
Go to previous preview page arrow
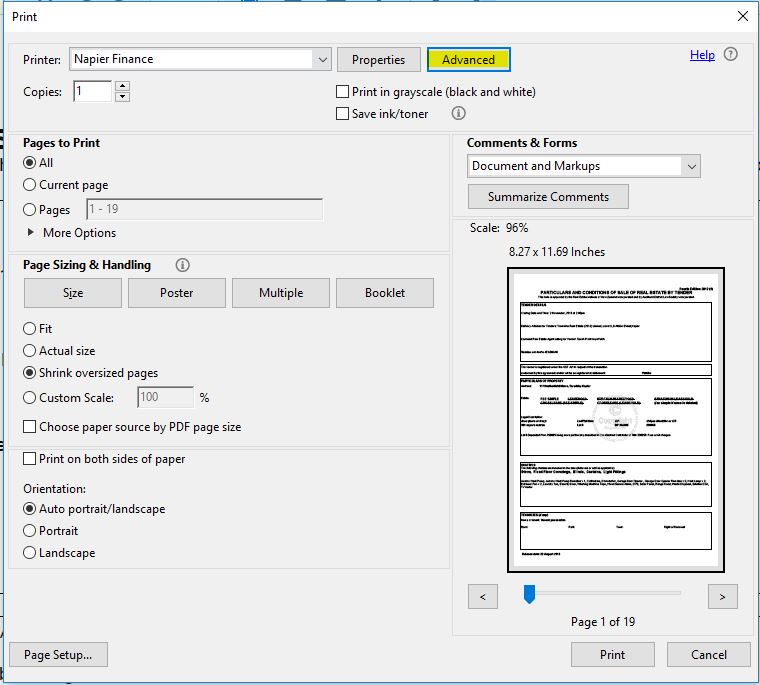[483, 597]
